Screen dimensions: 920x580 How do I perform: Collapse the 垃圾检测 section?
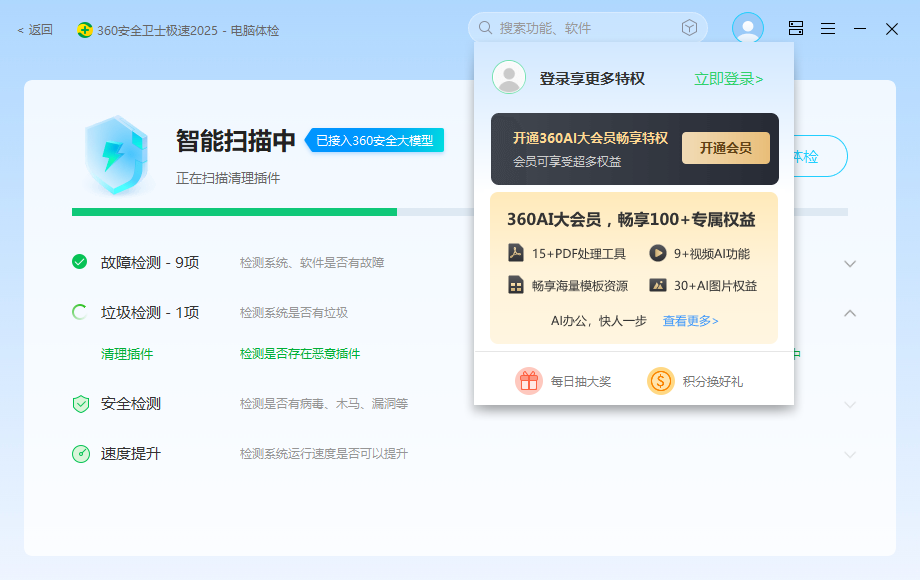[x=850, y=311]
